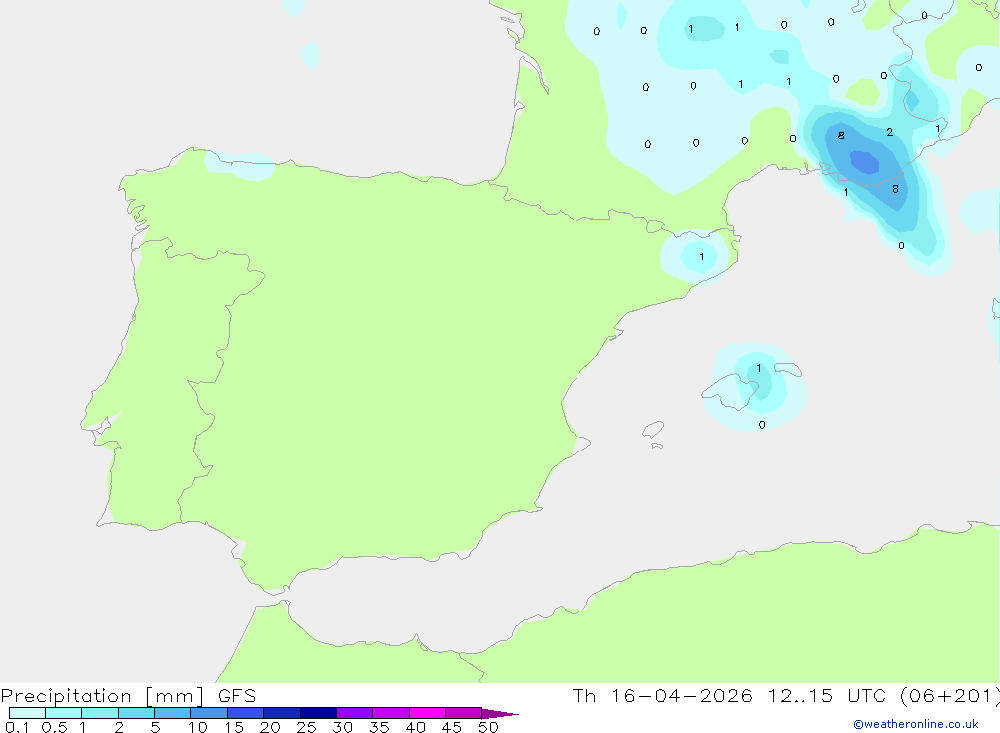The width and height of the screenshot is (1000, 733).
Task: Click the legend arrow tip above 50 mm
Action: pyautogui.click(x=501, y=714)
